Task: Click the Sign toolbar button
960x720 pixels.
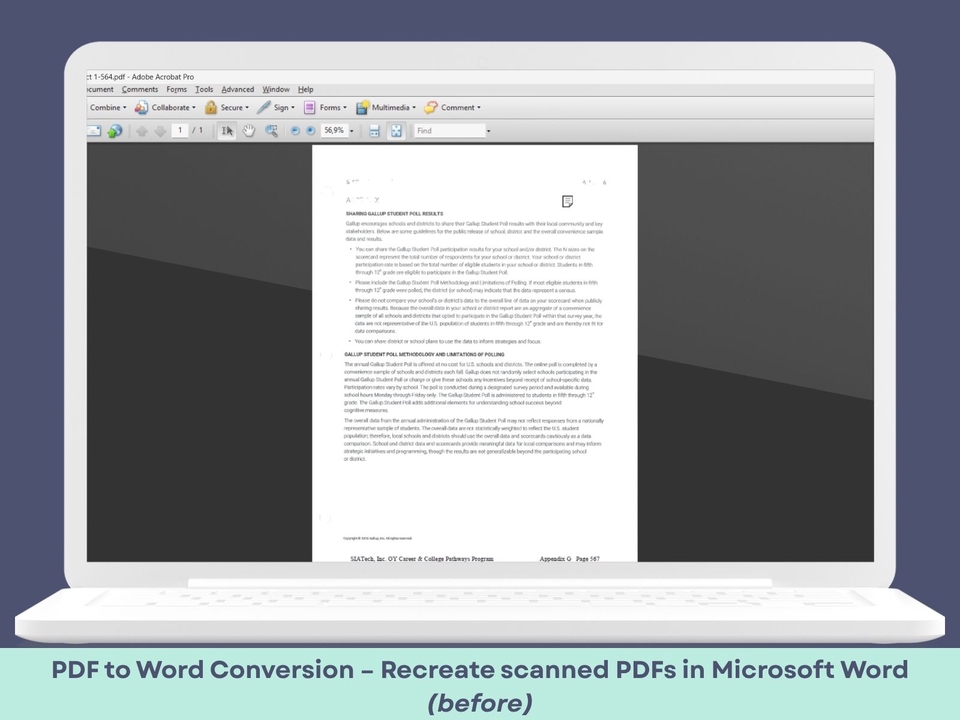Action: point(276,108)
